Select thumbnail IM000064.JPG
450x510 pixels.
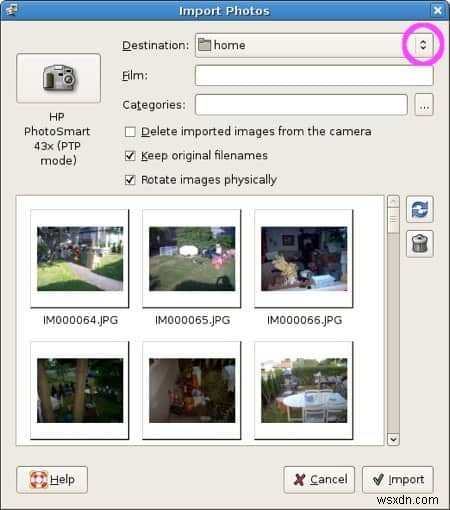[80, 258]
